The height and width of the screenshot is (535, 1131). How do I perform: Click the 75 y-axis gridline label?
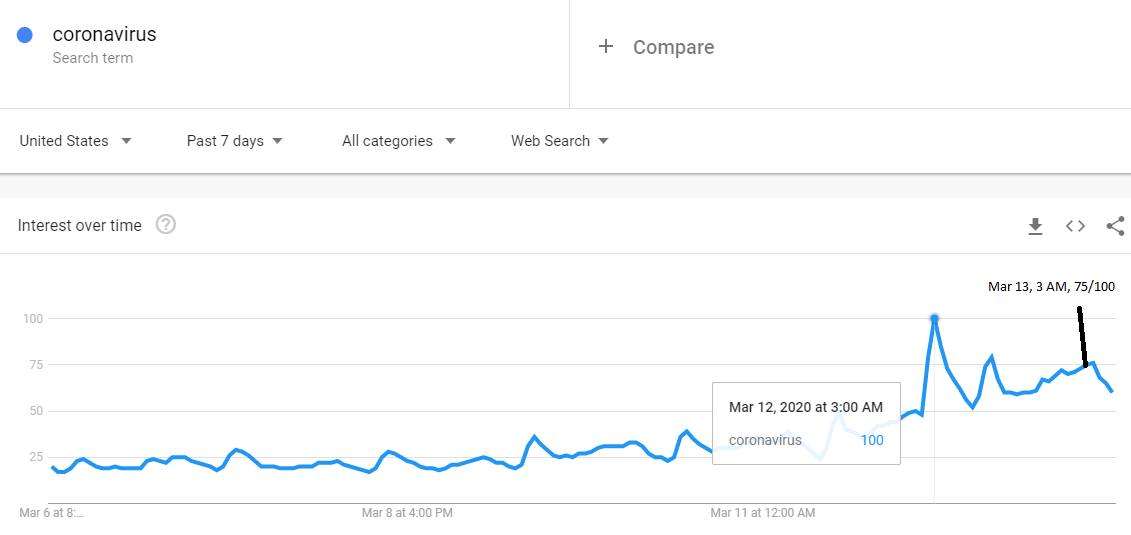click(x=35, y=365)
